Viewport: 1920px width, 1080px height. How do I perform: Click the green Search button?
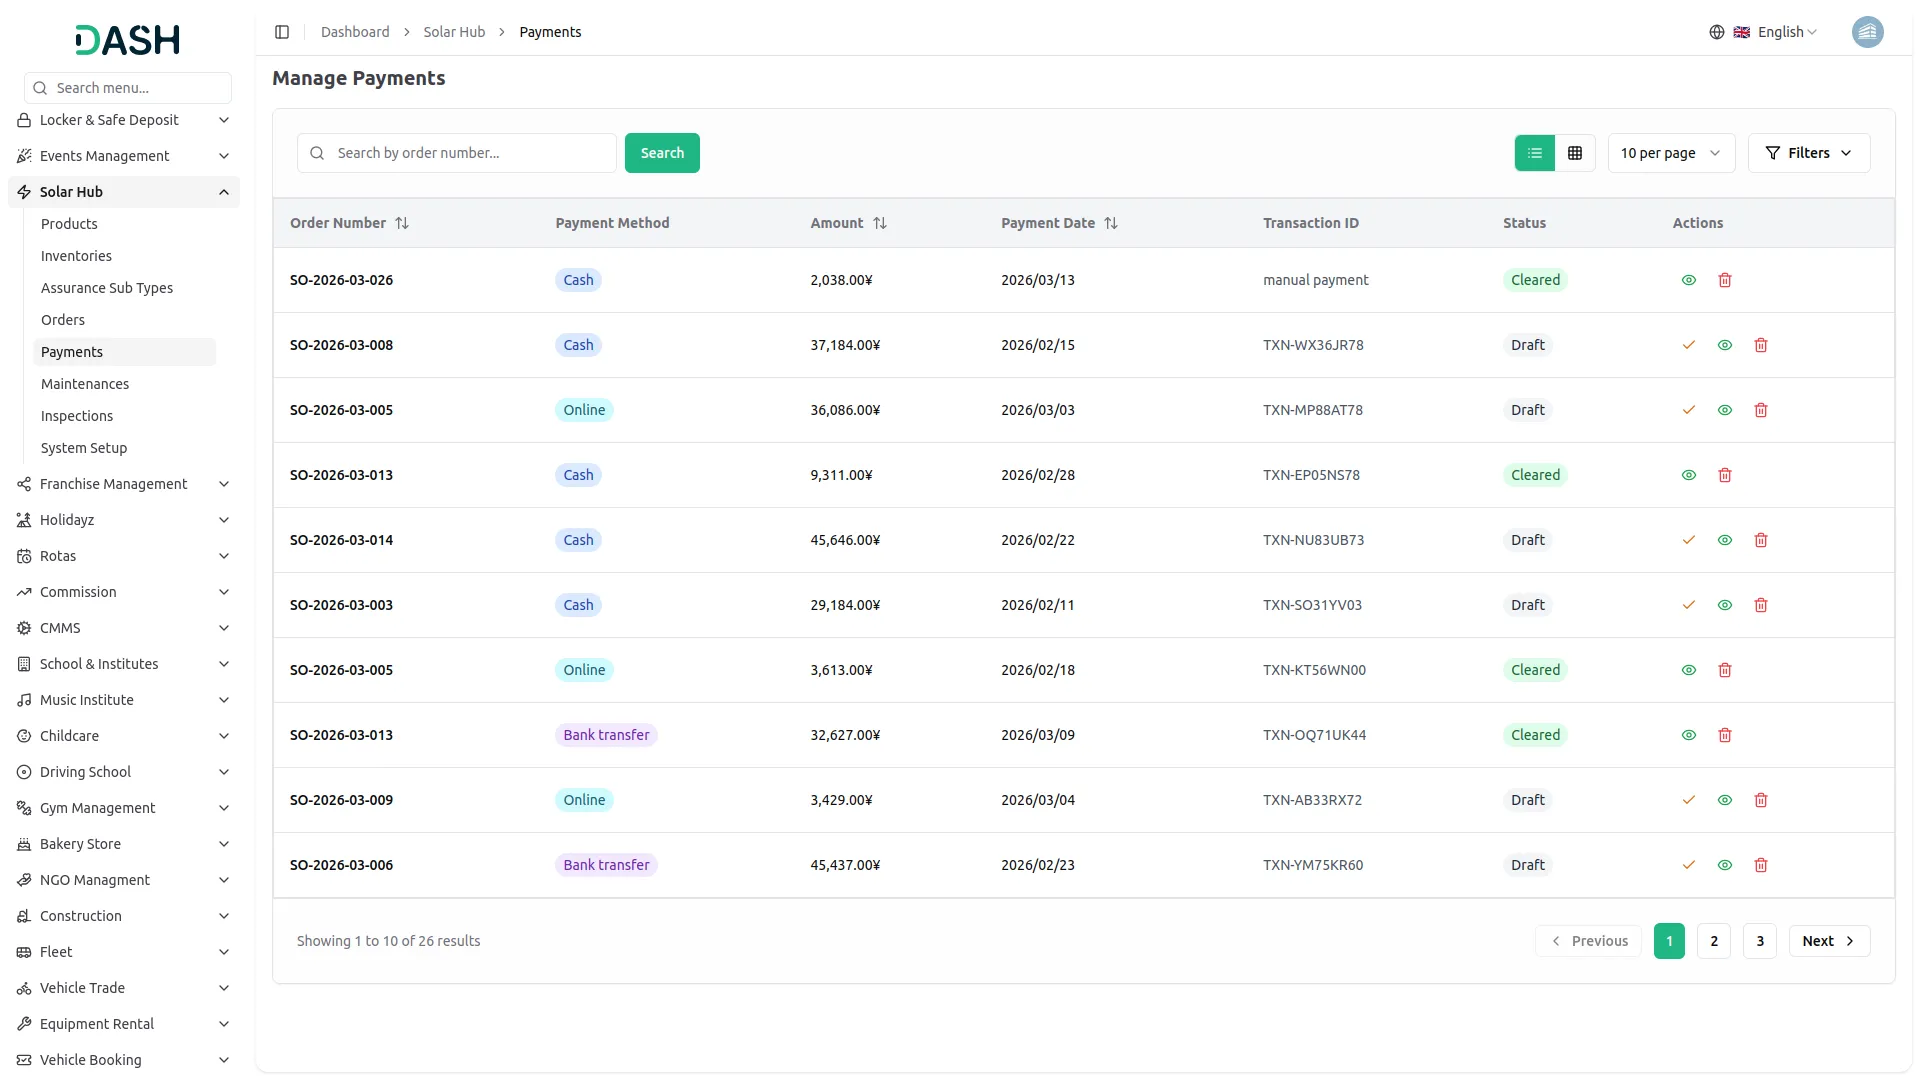662,153
